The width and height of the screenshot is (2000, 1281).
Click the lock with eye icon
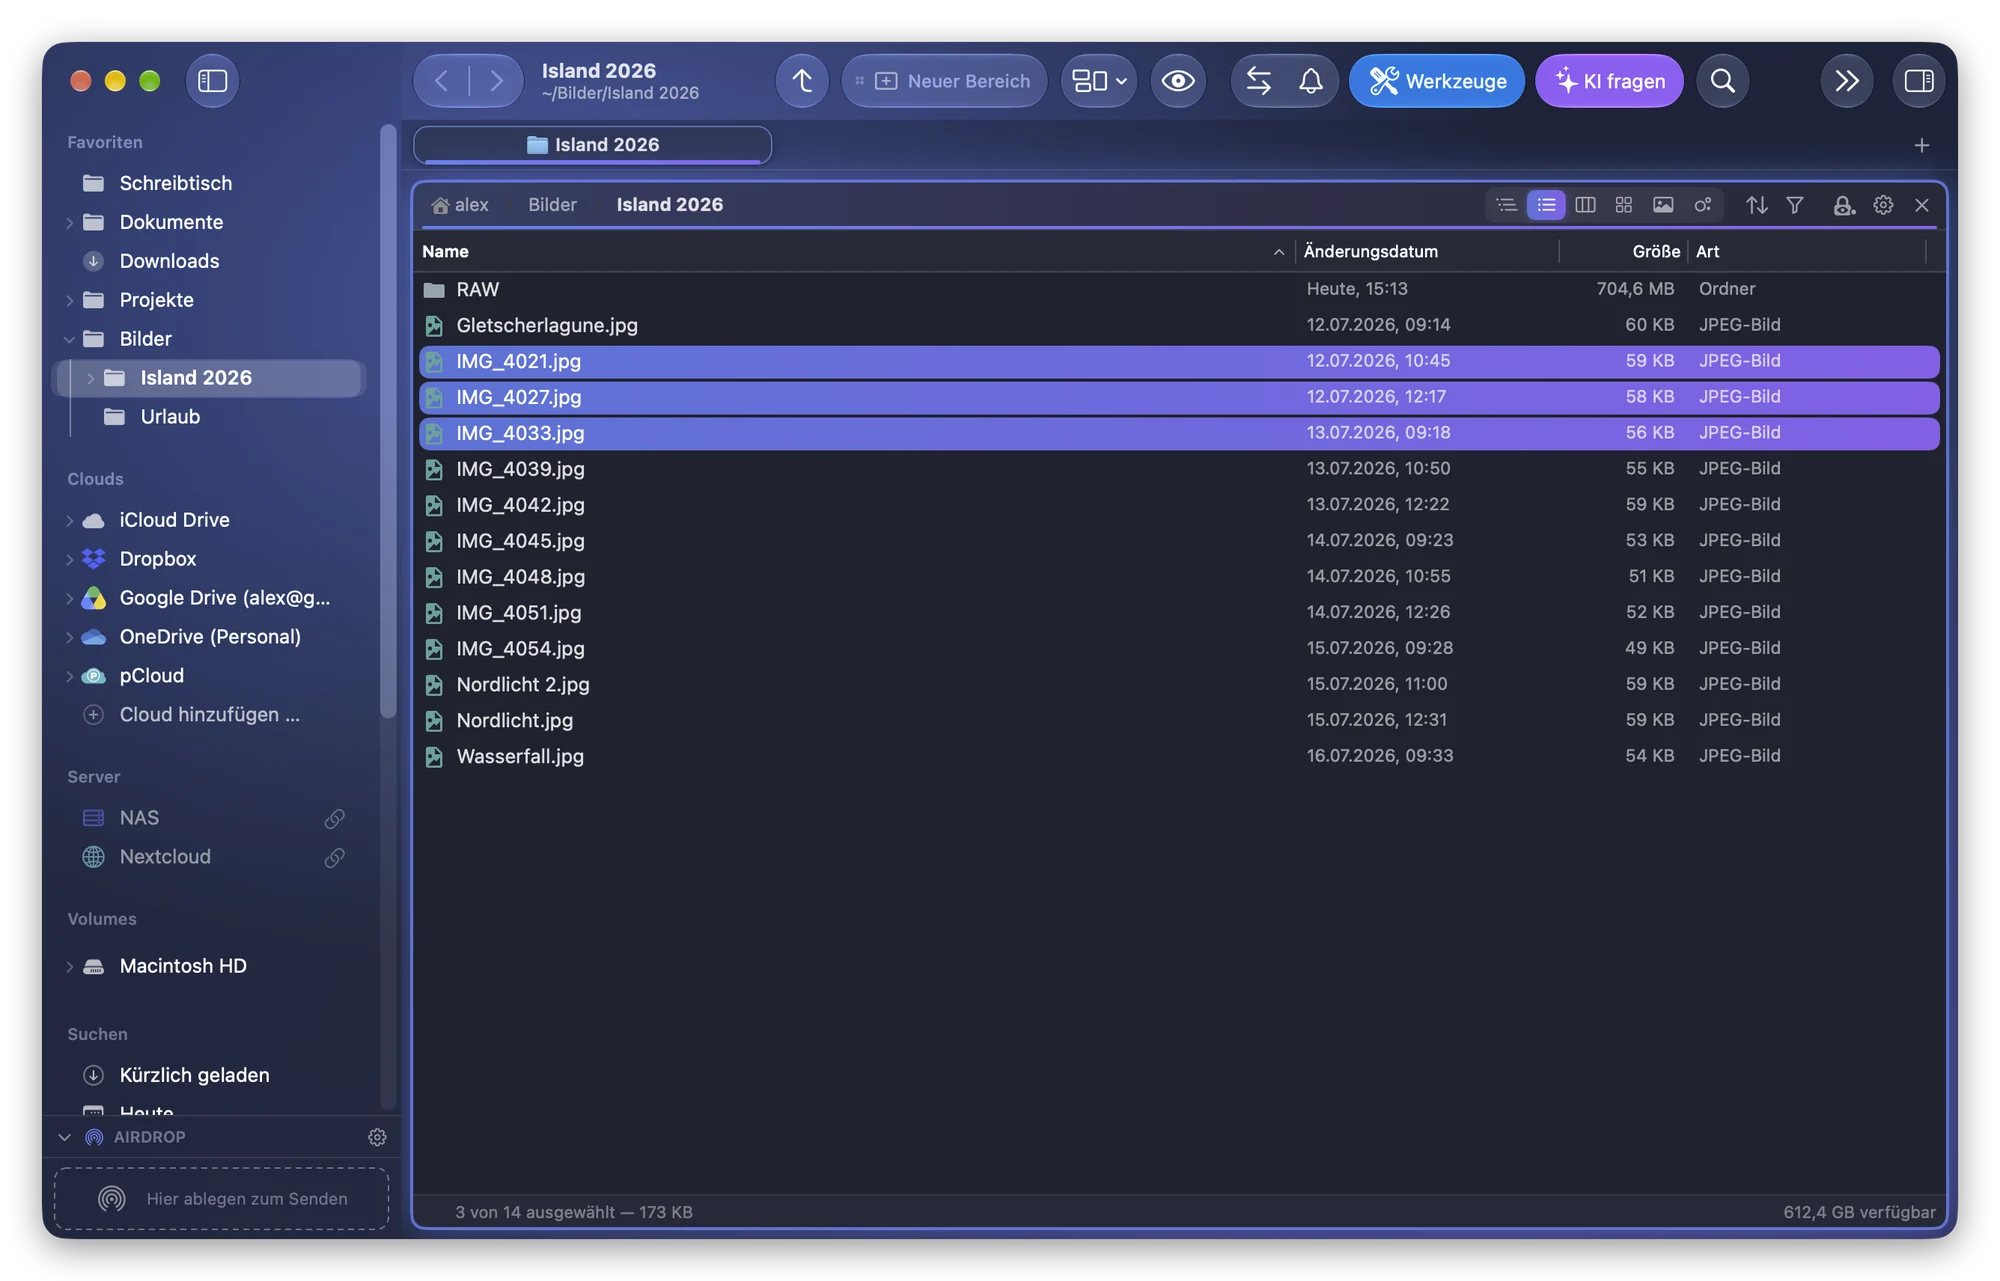pyautogui.click(x=1844, y=205)
